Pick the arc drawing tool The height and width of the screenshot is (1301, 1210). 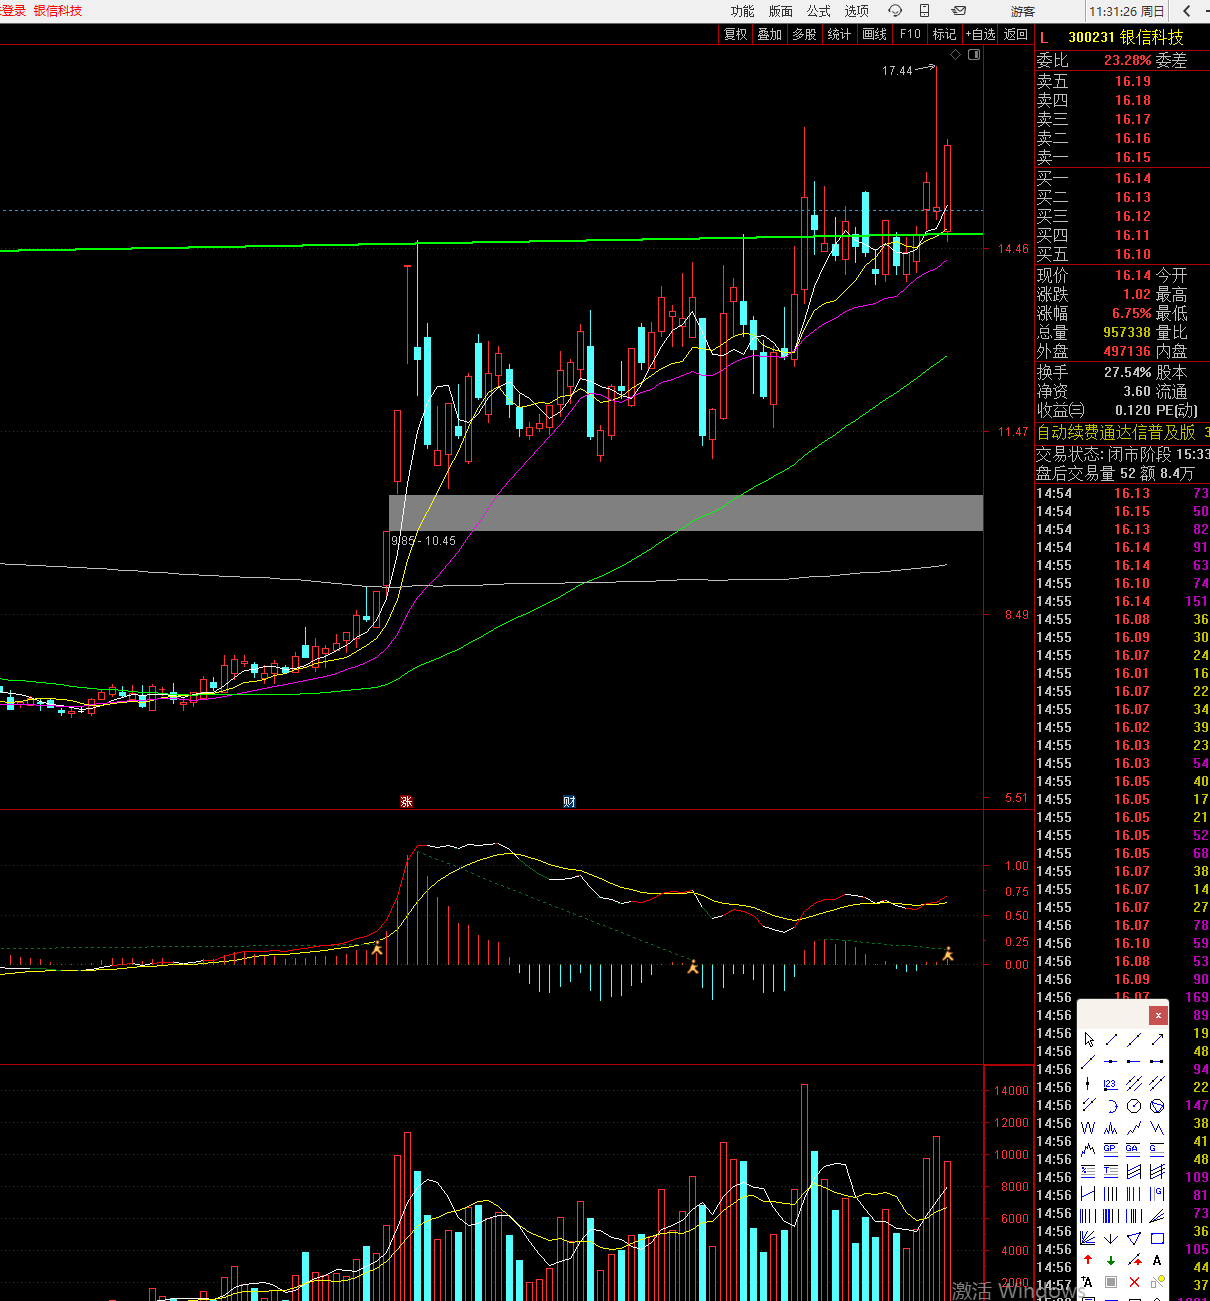click(x=1112, y=1106)
